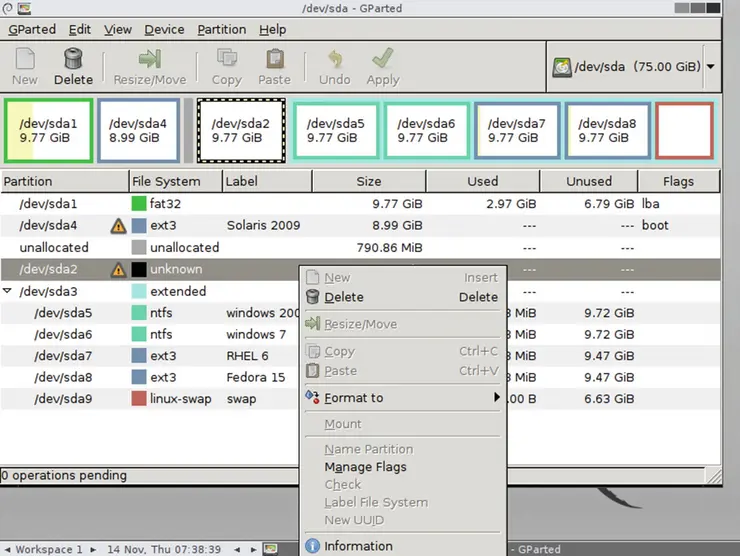Choose Manage Flags from context menu
The height and width of the screenshot is (556, 740).
pos(365,467)
